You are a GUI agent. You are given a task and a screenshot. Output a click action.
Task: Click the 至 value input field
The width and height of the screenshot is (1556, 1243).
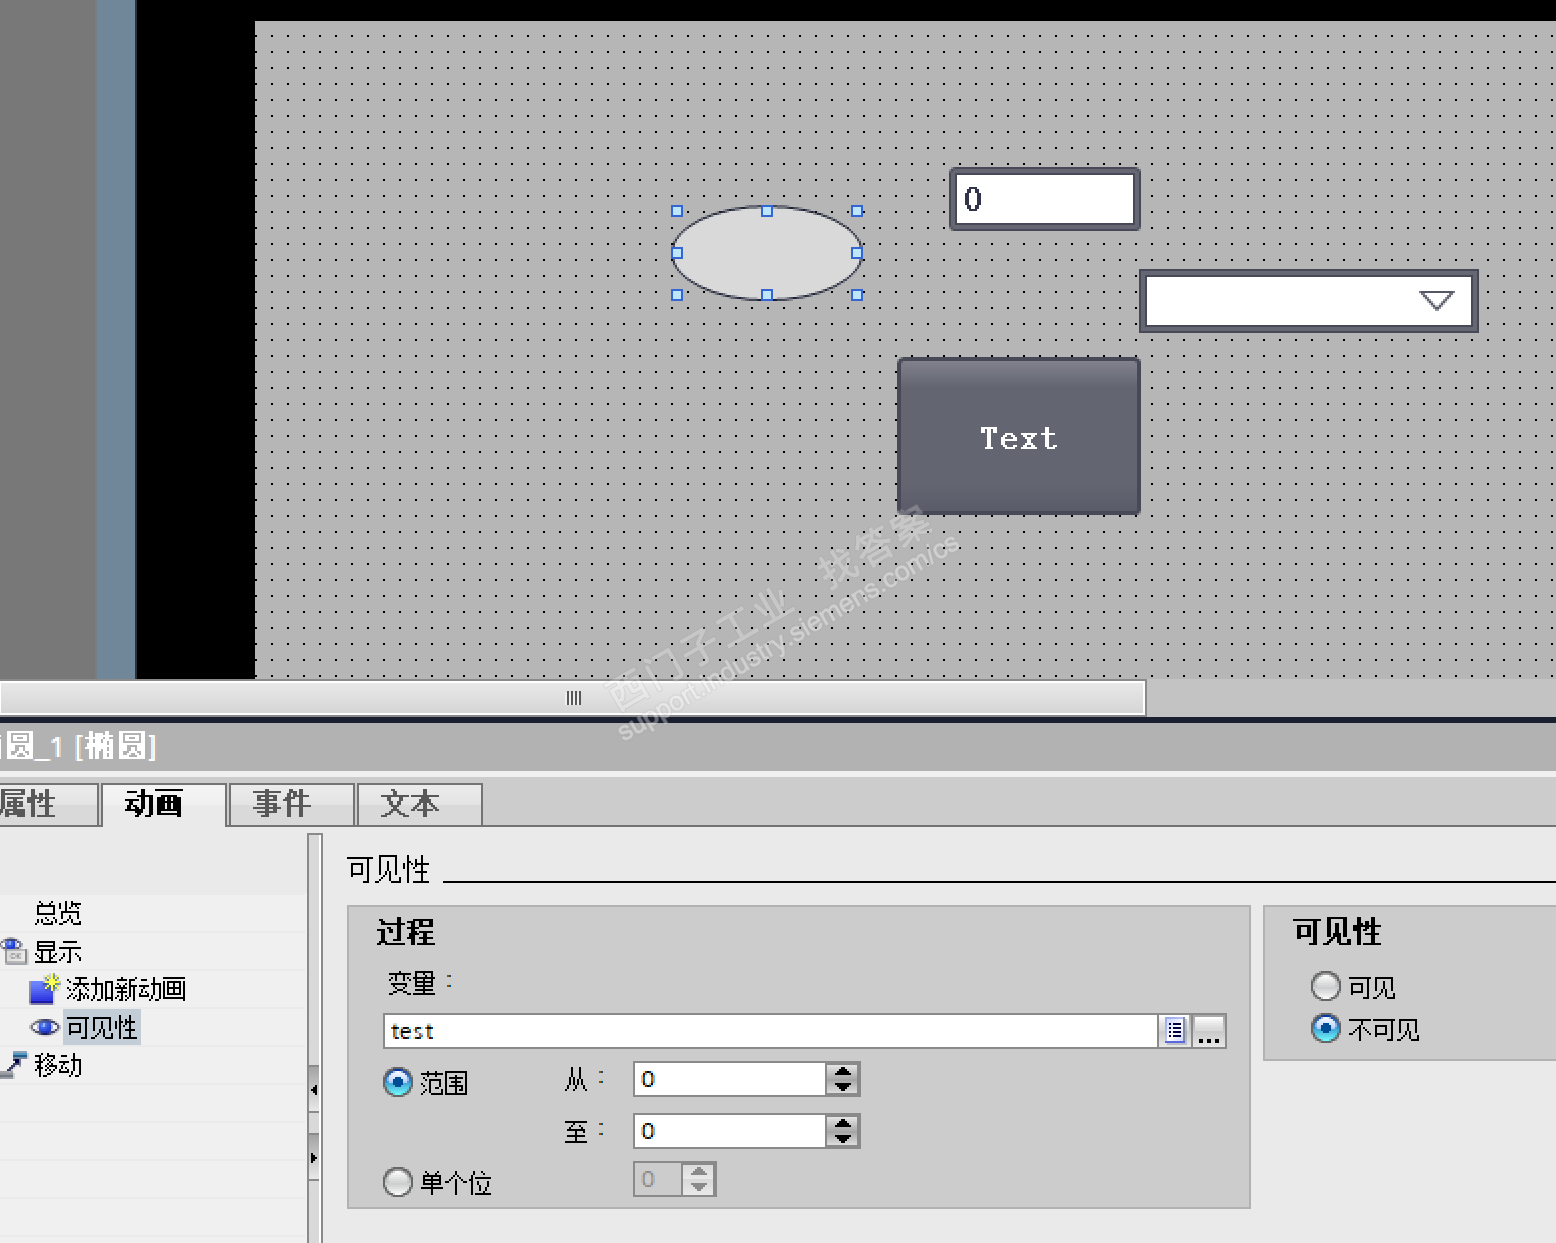(730, 1131)
